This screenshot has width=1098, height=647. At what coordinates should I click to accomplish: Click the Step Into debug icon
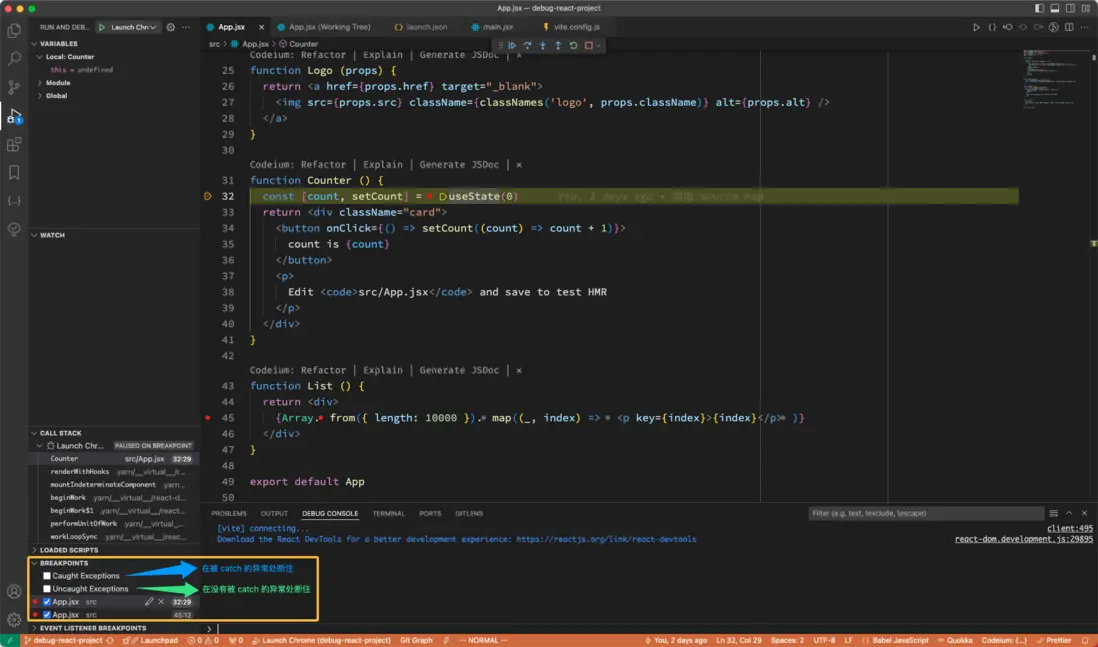point(542,45)
